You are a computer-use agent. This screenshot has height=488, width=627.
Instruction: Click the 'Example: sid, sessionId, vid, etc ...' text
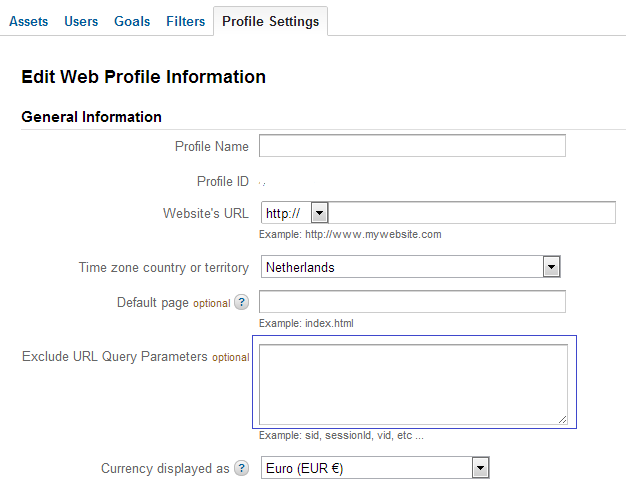[341, 435]
